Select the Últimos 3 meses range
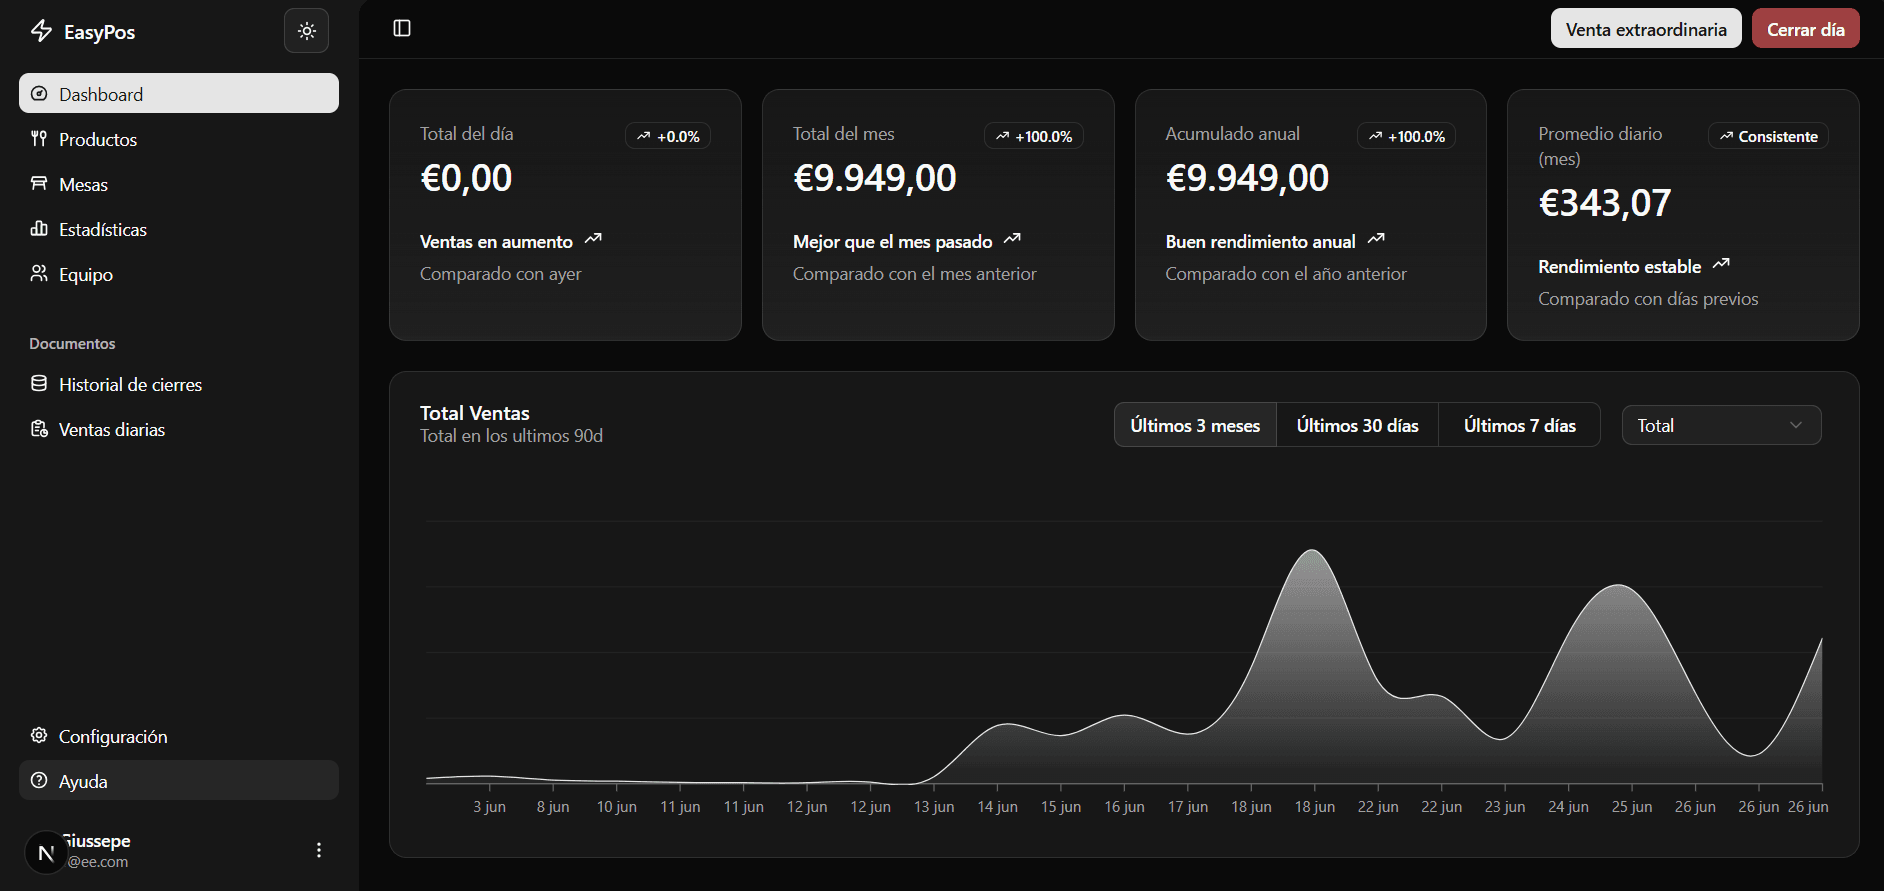1884x891 pixels. (1195, 425)
